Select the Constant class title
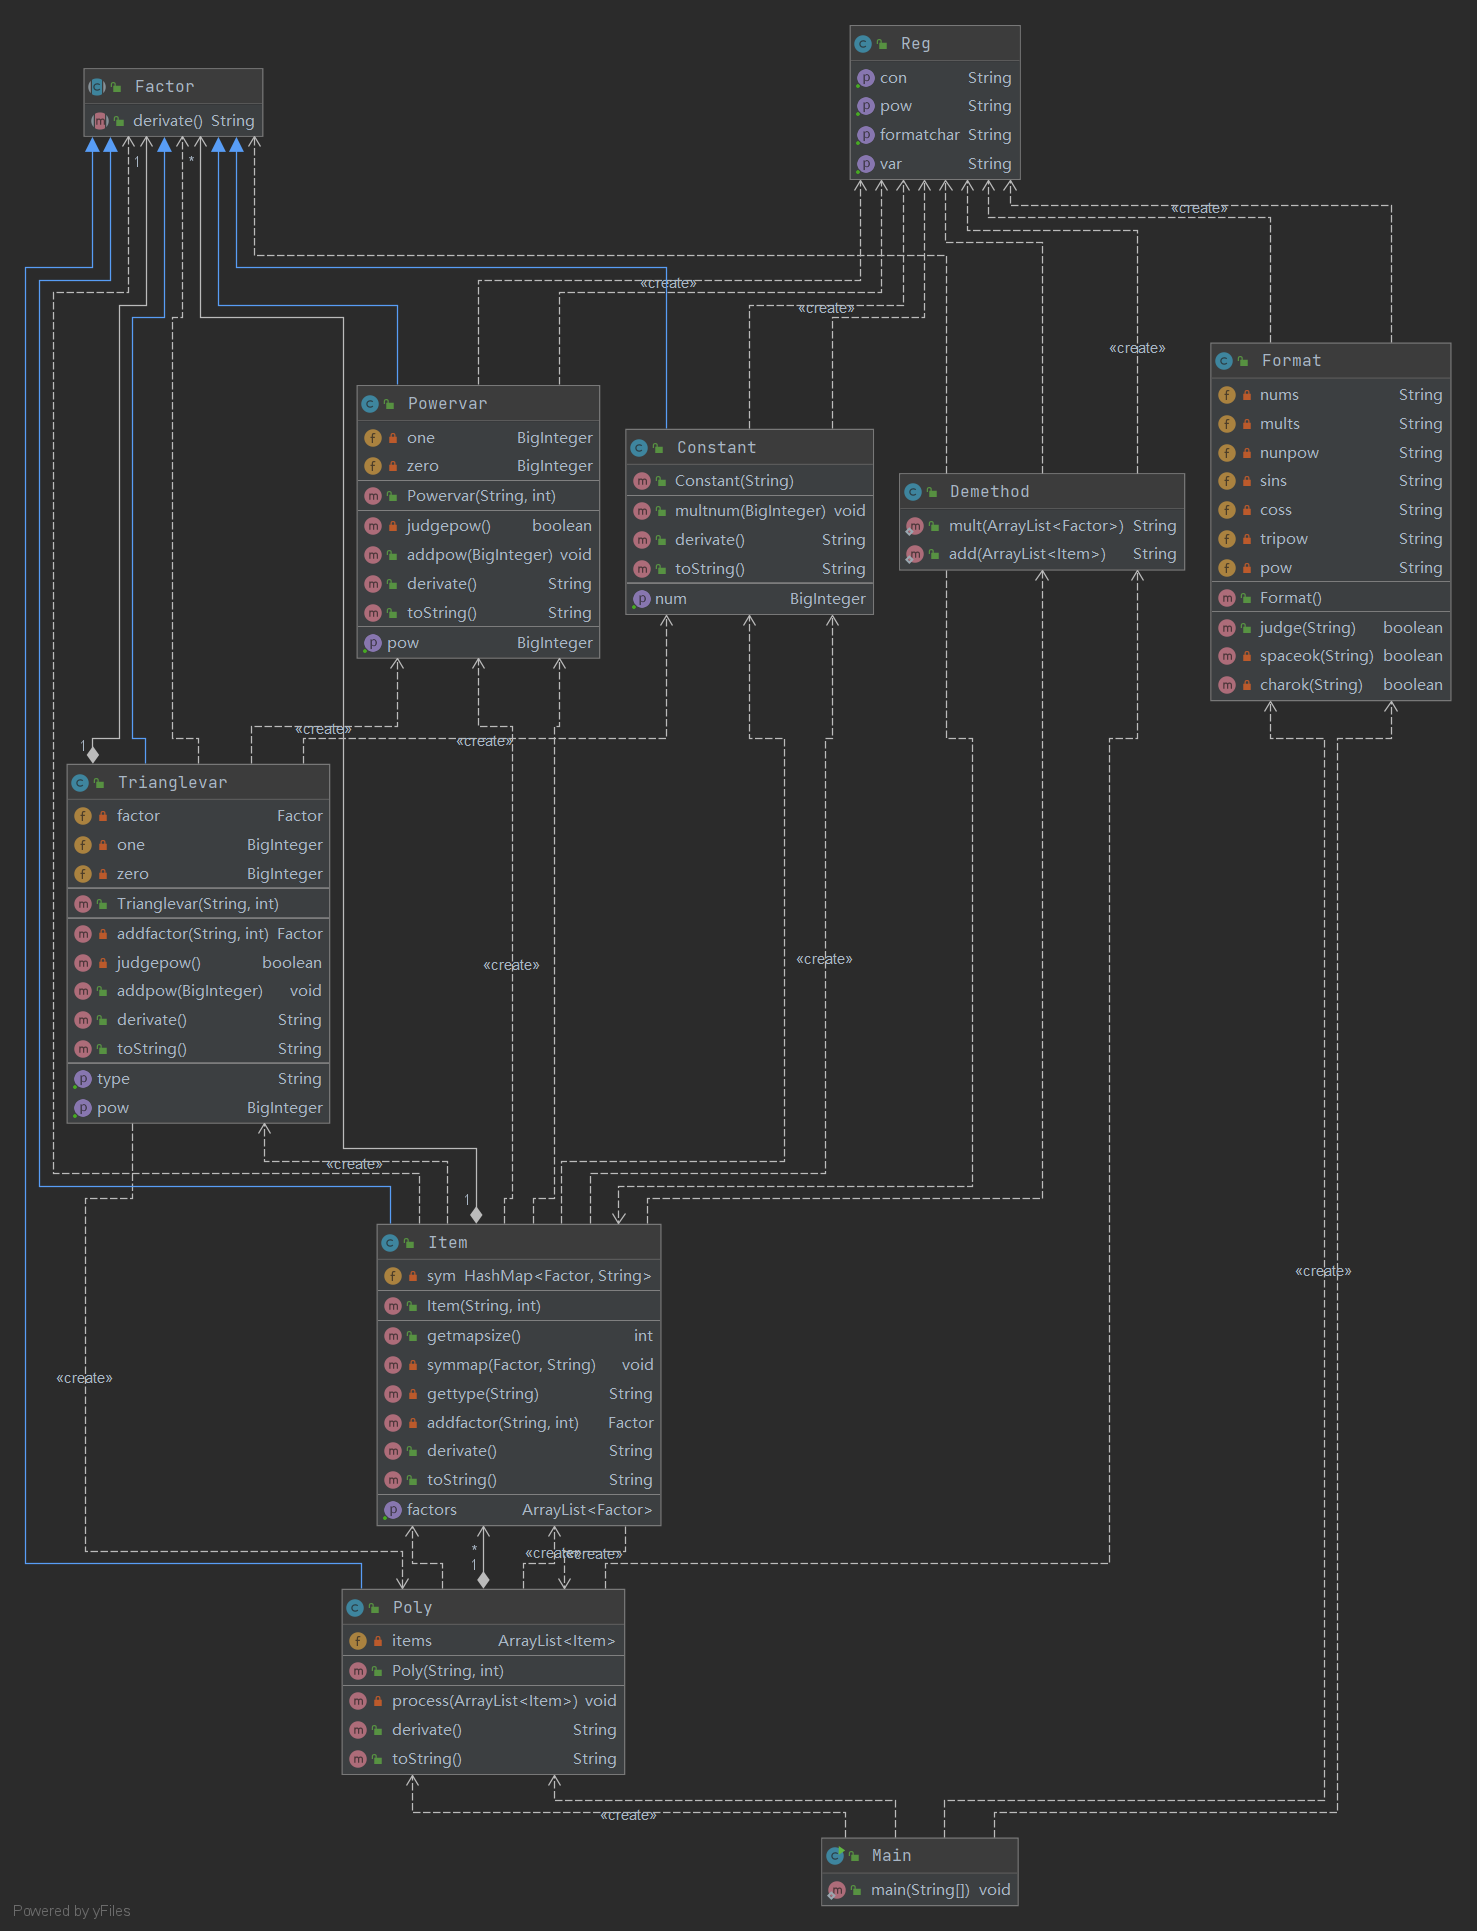 coord(716,448)
